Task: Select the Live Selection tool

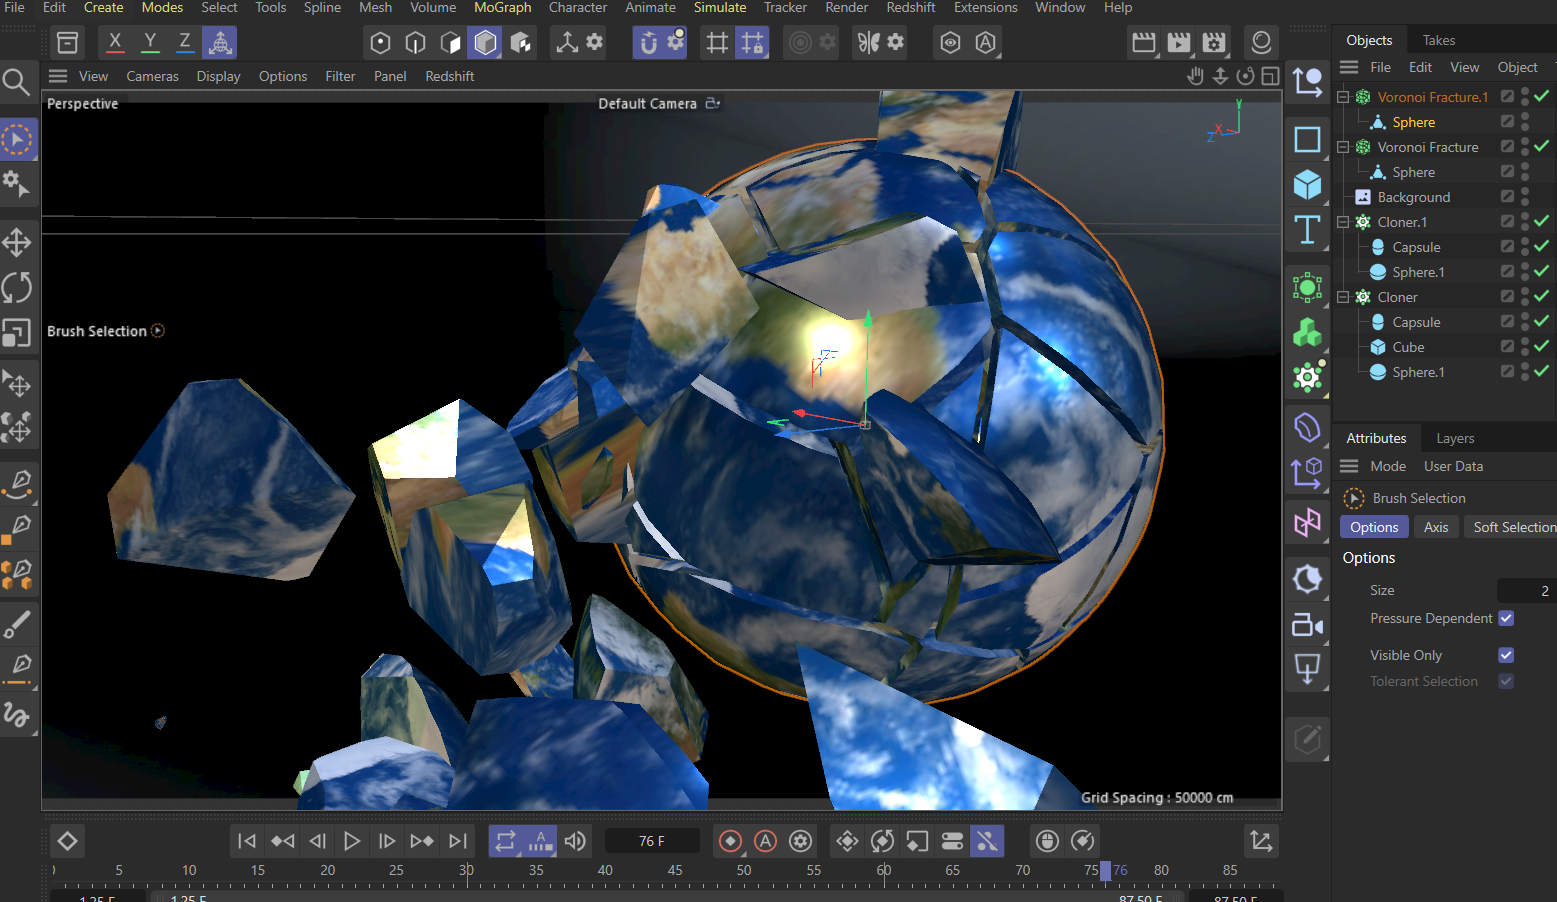Action: 18,139
